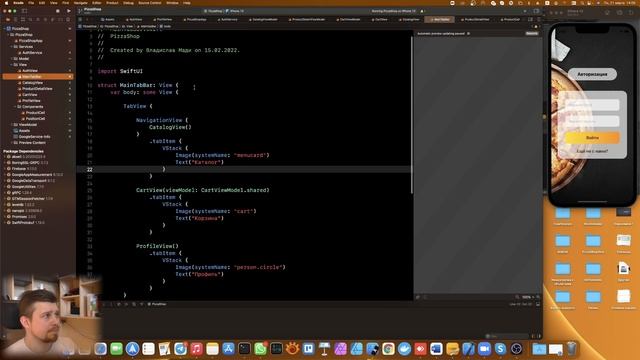Screen dimensions: 640x360
Task: Switch to the ProductCell editor tab
Action: 510,19
